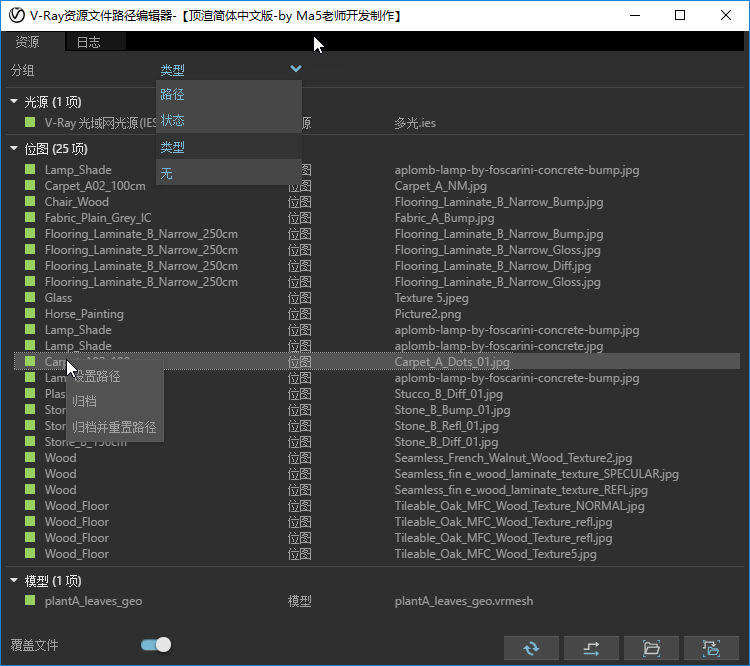The width and height of the screenshot is (750, 666).
Task: Click the 位图 type cell in the Glass row
Action: click(299, 298)
